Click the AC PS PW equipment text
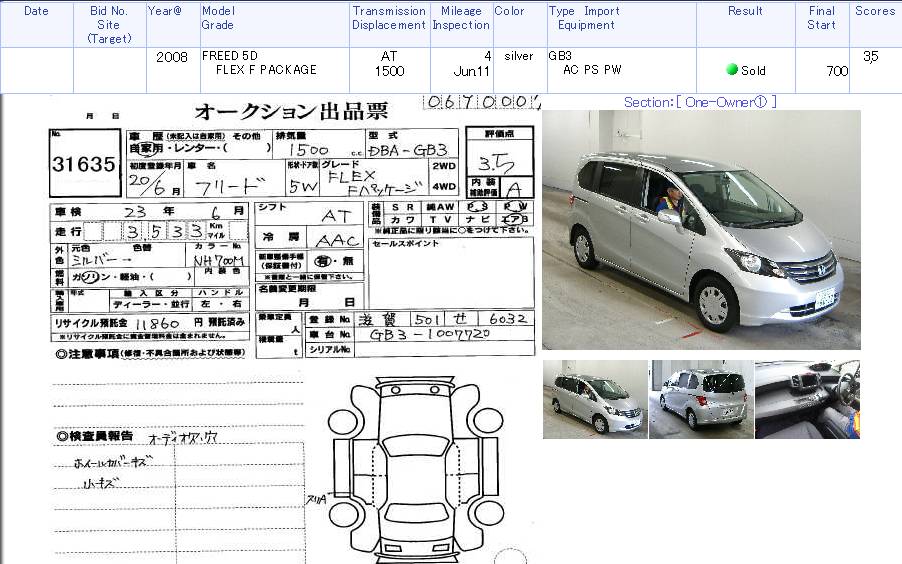902x564 pixels. click(x=593, y=70)
